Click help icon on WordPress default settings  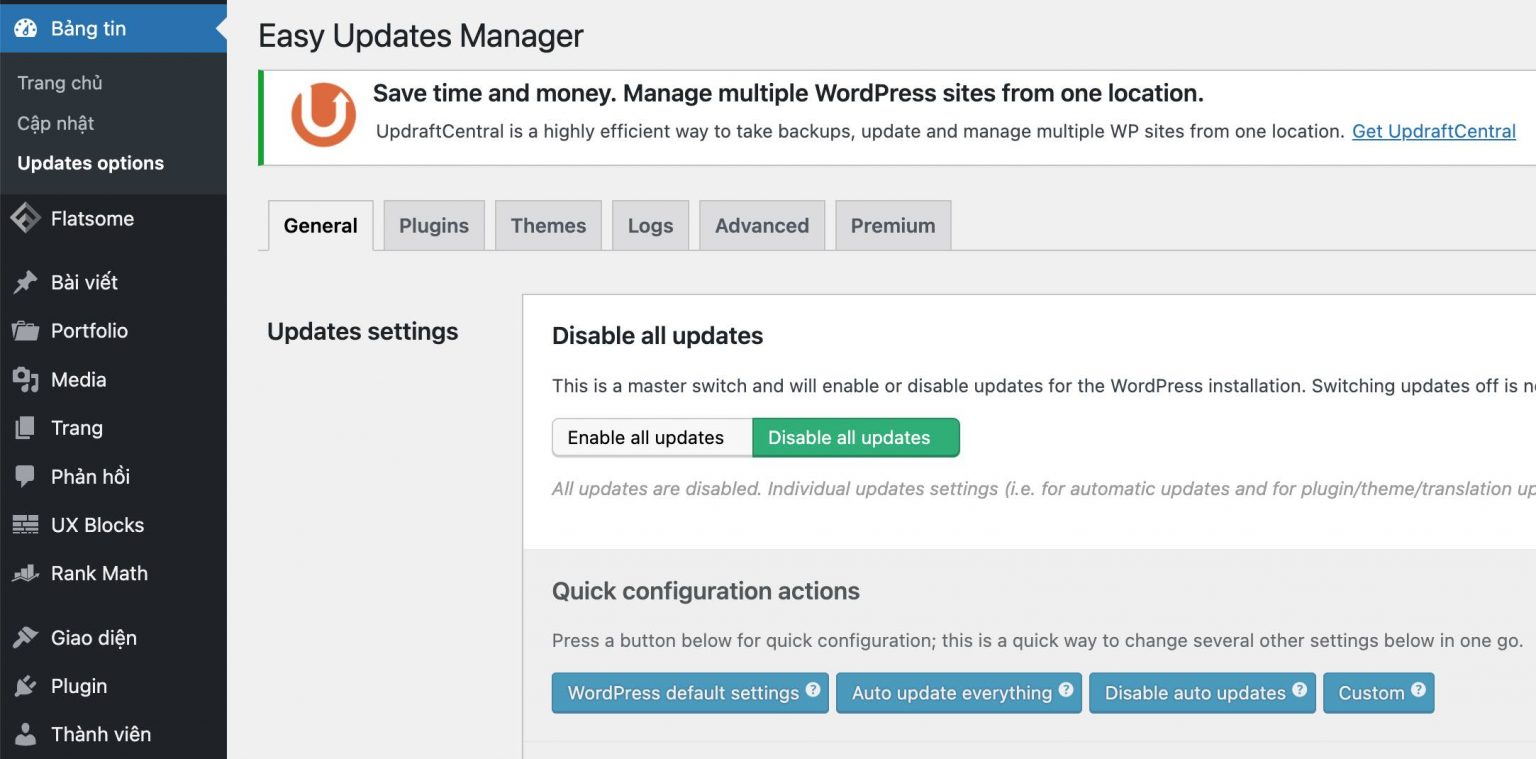point(813,690)
